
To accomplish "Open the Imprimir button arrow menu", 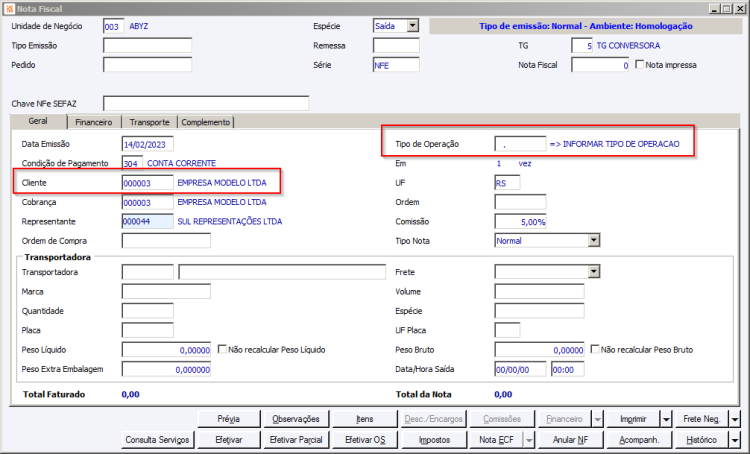I will pyautogui.click(x=666, y=419).
